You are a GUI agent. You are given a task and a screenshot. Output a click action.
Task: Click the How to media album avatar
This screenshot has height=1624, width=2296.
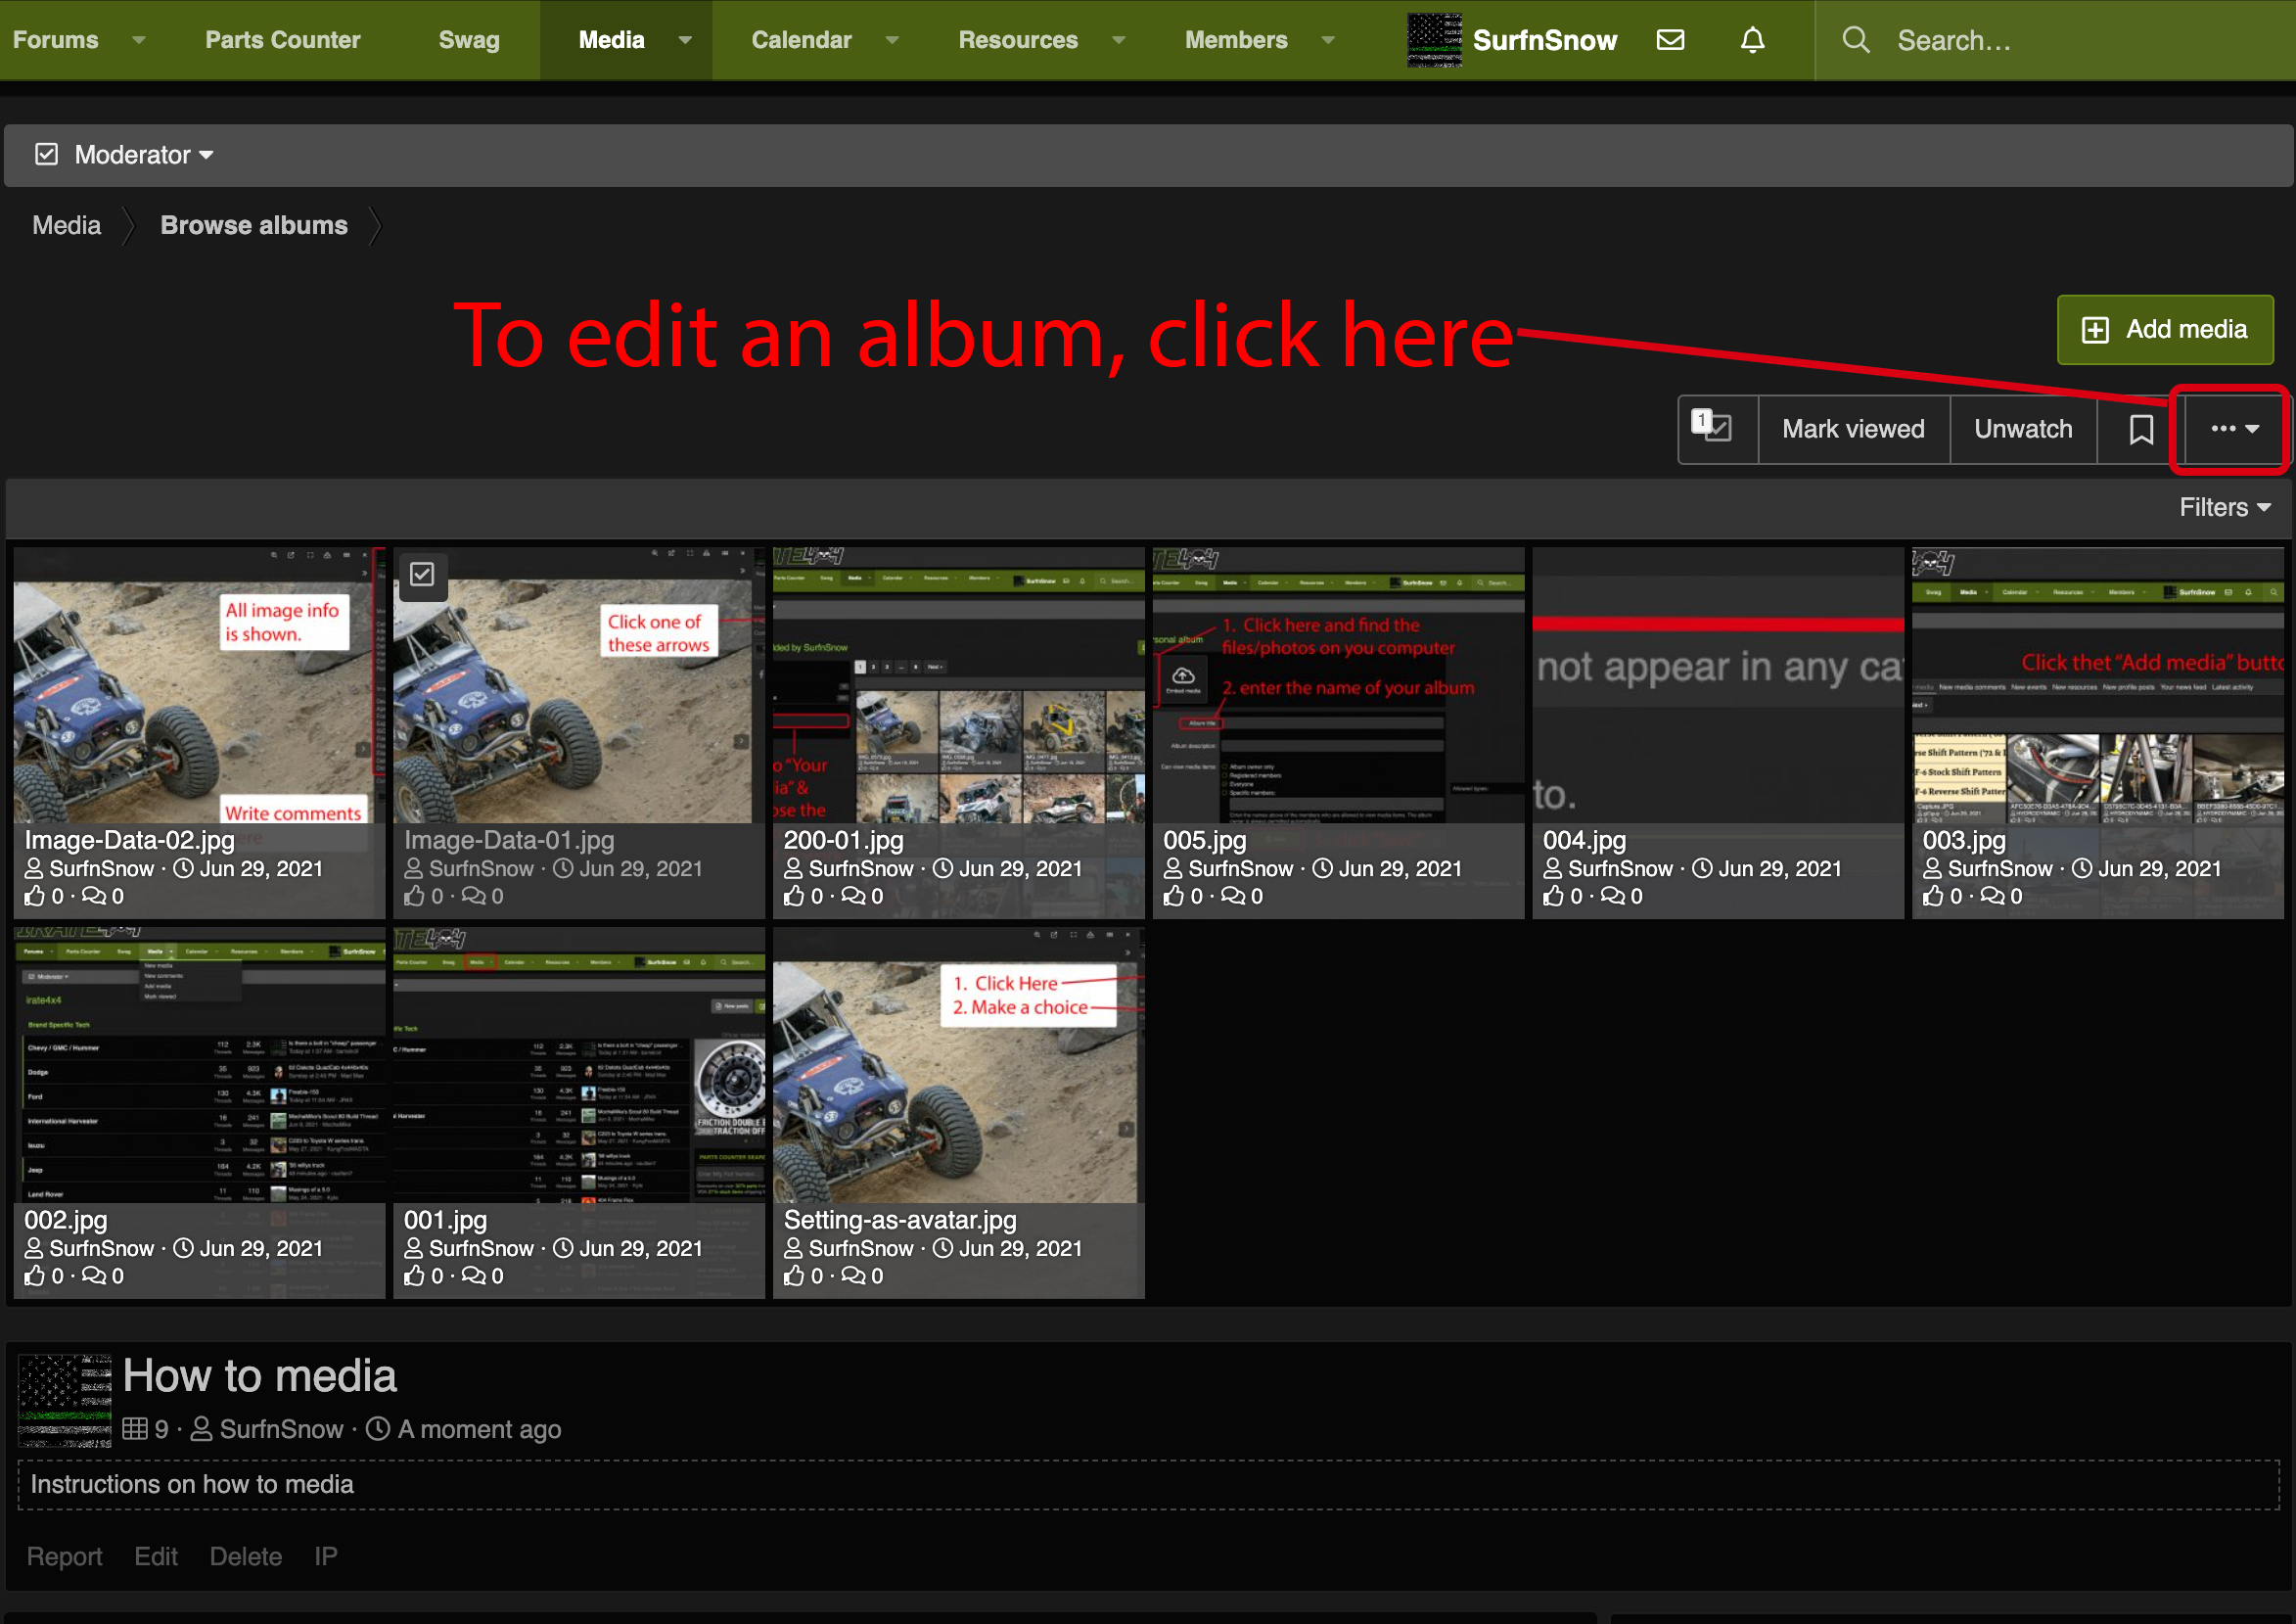(x=65, y=1401)
